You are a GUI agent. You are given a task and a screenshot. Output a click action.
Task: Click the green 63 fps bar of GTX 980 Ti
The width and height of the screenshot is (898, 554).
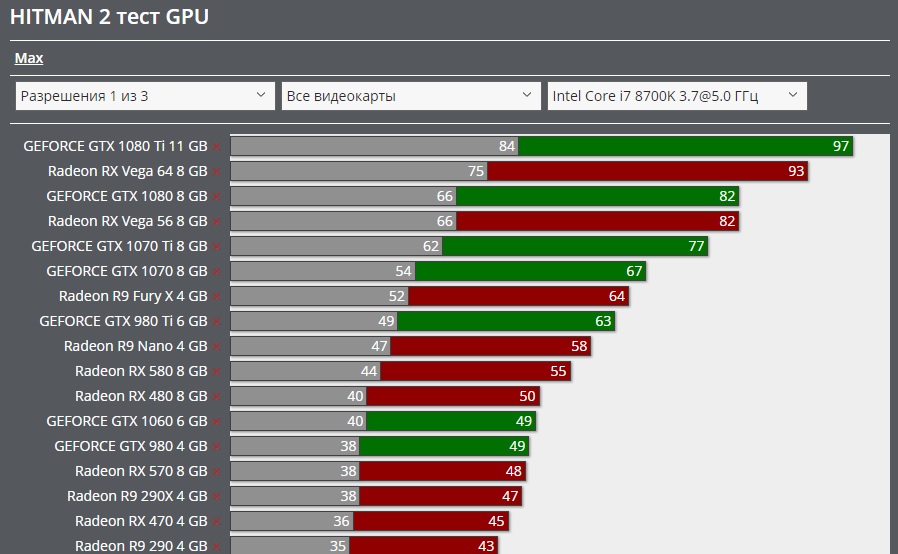pyautogui.click(x=506, y=321)
